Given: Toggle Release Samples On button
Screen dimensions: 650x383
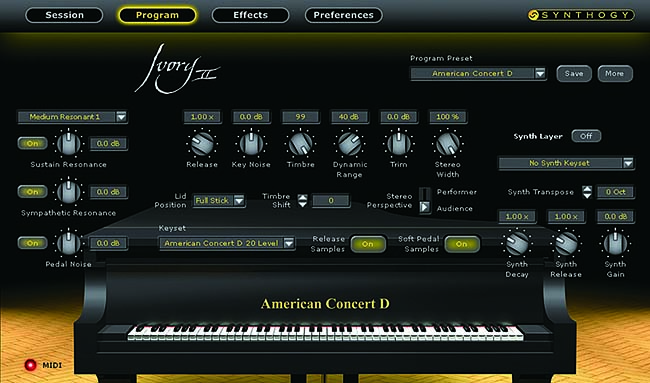Looking at the screenshot, I should (x=368, y=244).
